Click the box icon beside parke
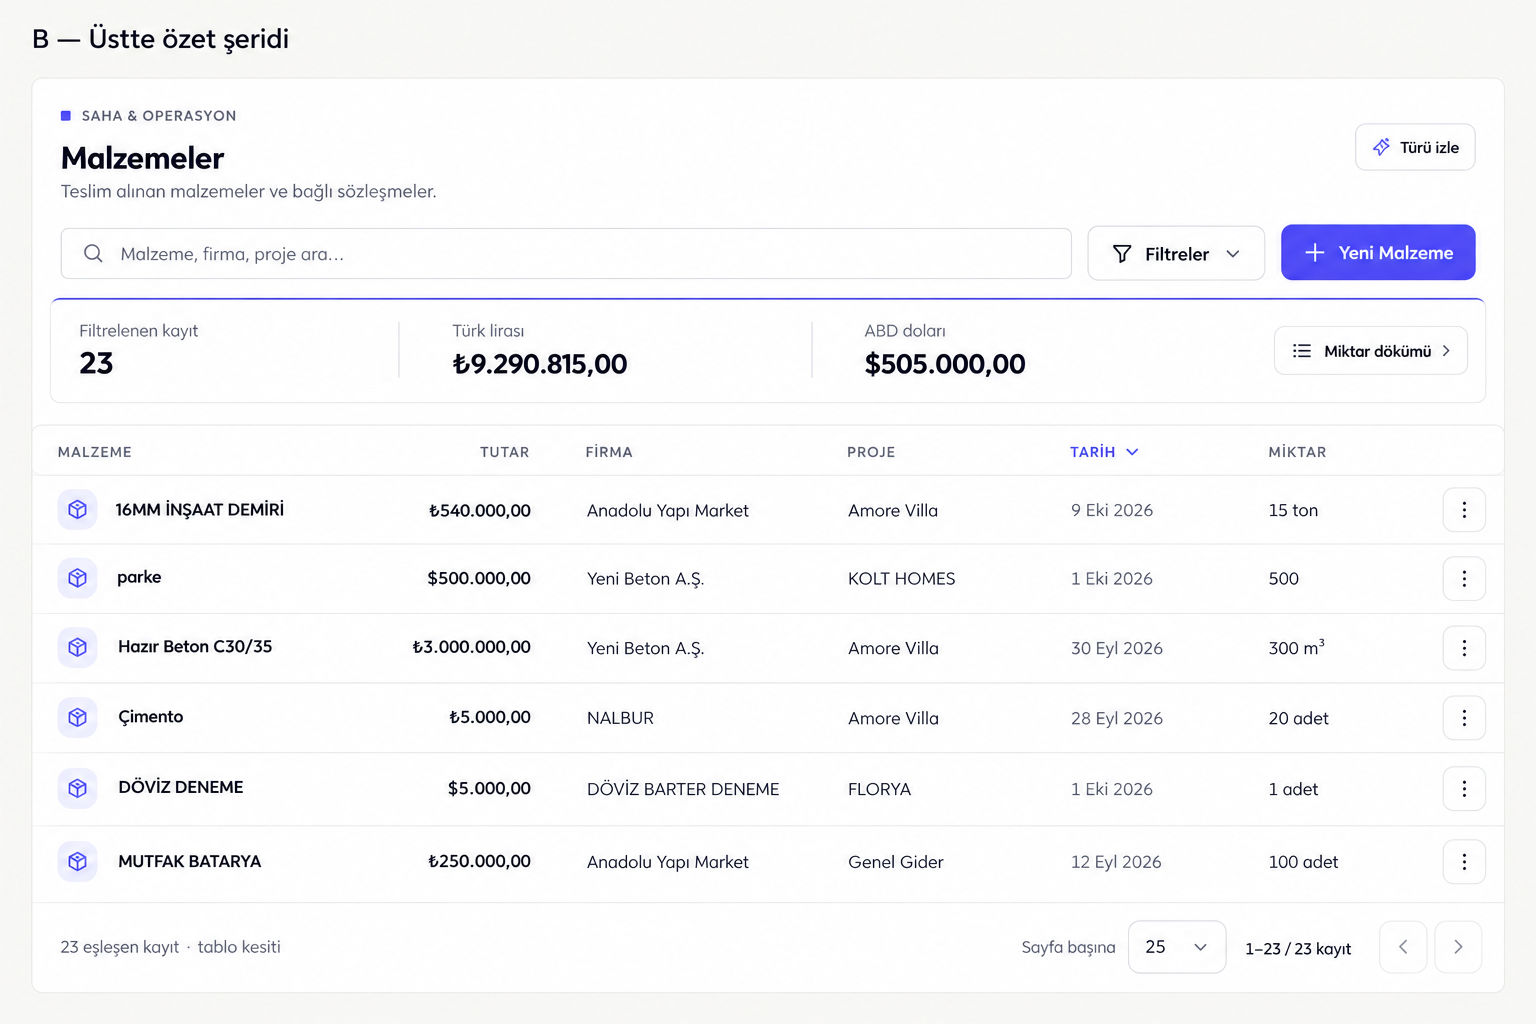1536x1024 pixels. [77, 578]
